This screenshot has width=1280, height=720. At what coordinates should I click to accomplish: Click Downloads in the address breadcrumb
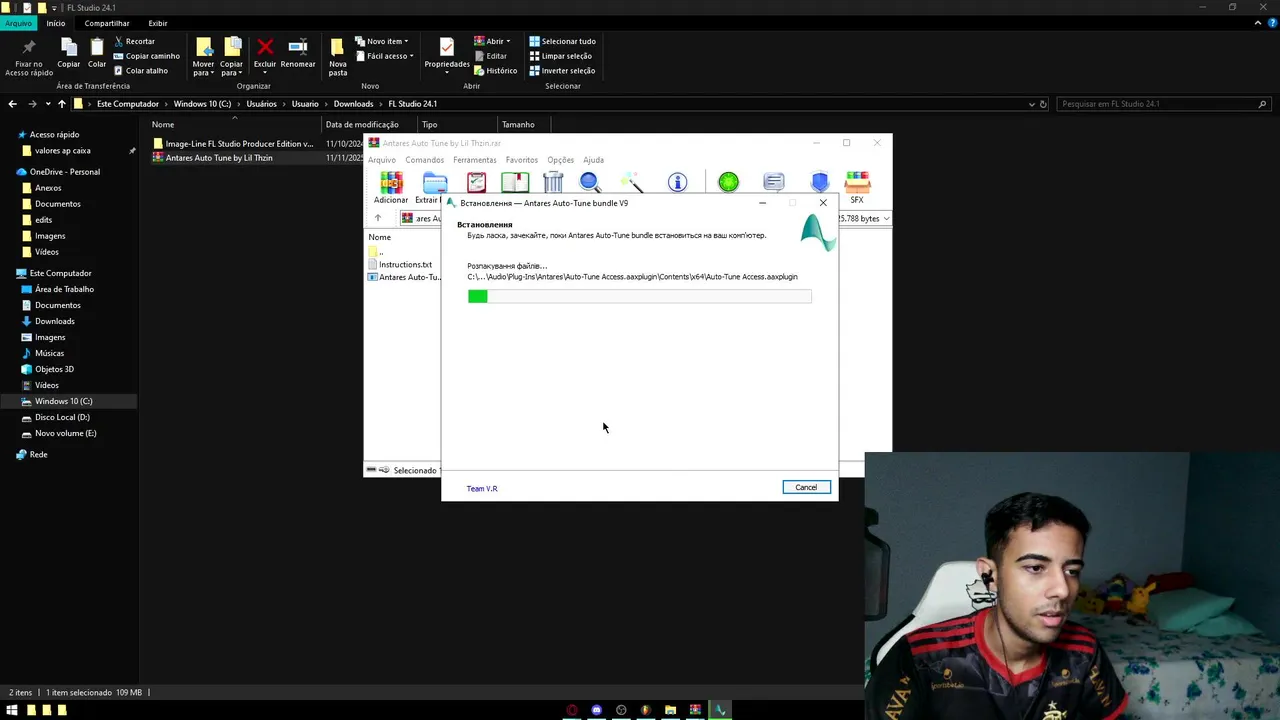point(353,104)
